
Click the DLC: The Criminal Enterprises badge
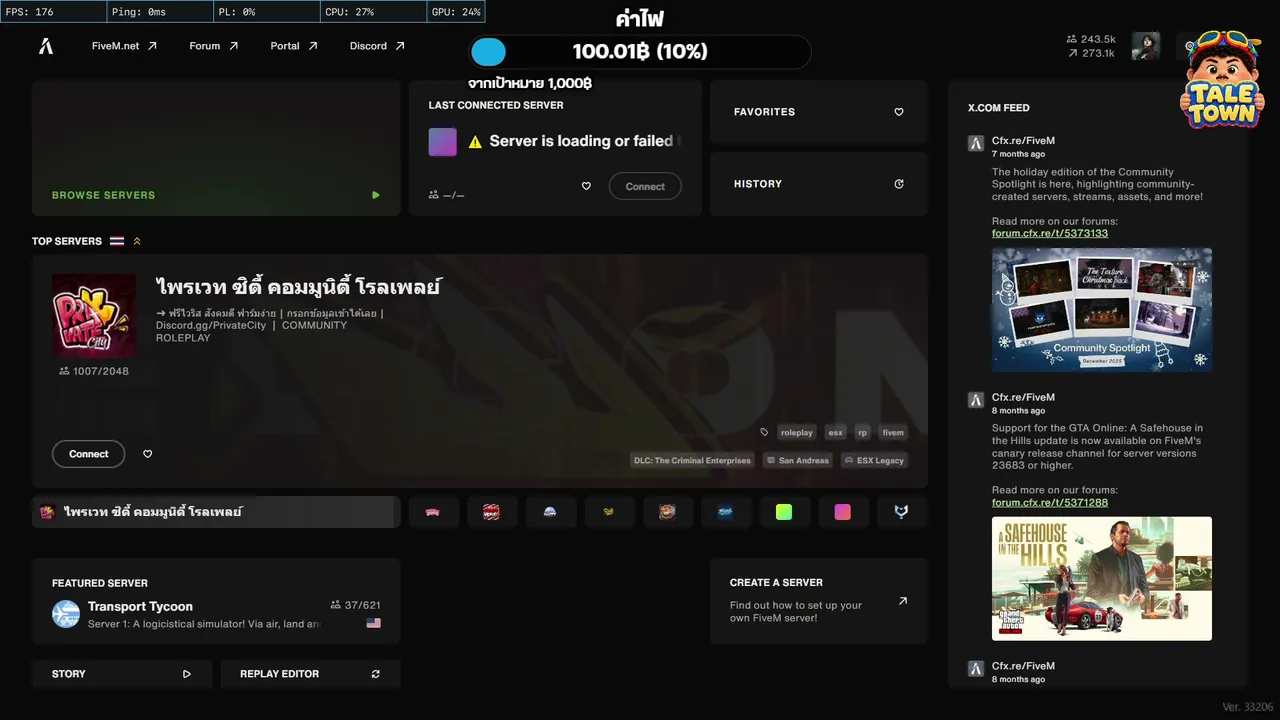[x=692, y=461]
